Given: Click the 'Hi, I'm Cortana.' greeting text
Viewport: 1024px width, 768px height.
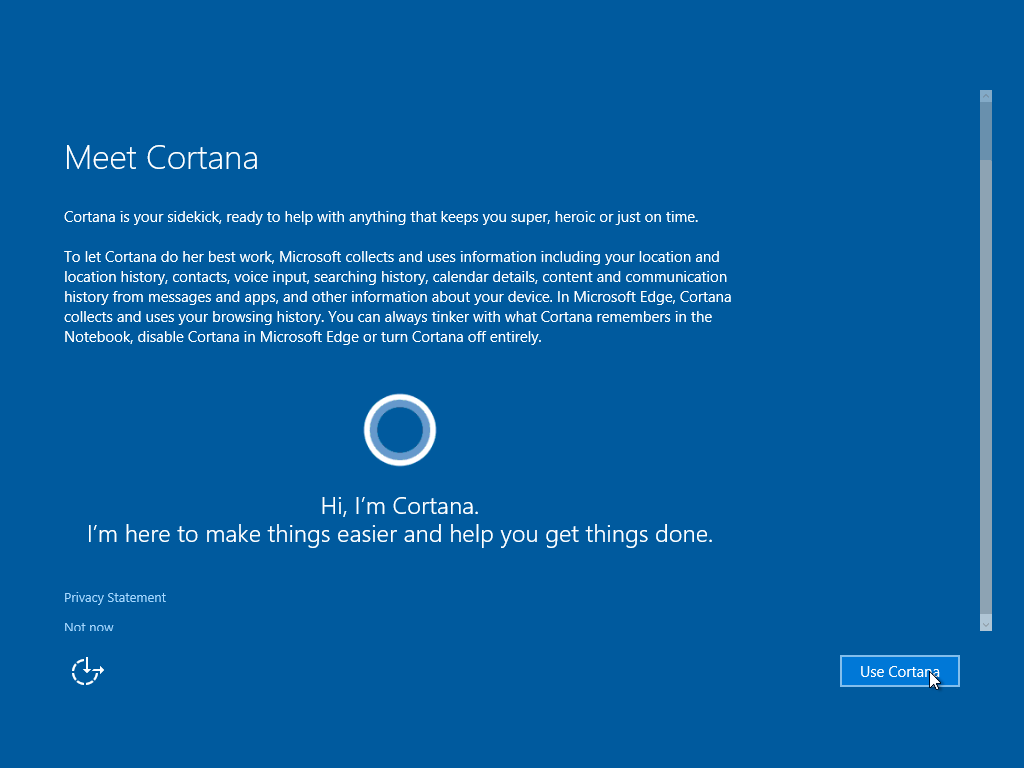Looking at the screenshot, I should click(400, 506).
